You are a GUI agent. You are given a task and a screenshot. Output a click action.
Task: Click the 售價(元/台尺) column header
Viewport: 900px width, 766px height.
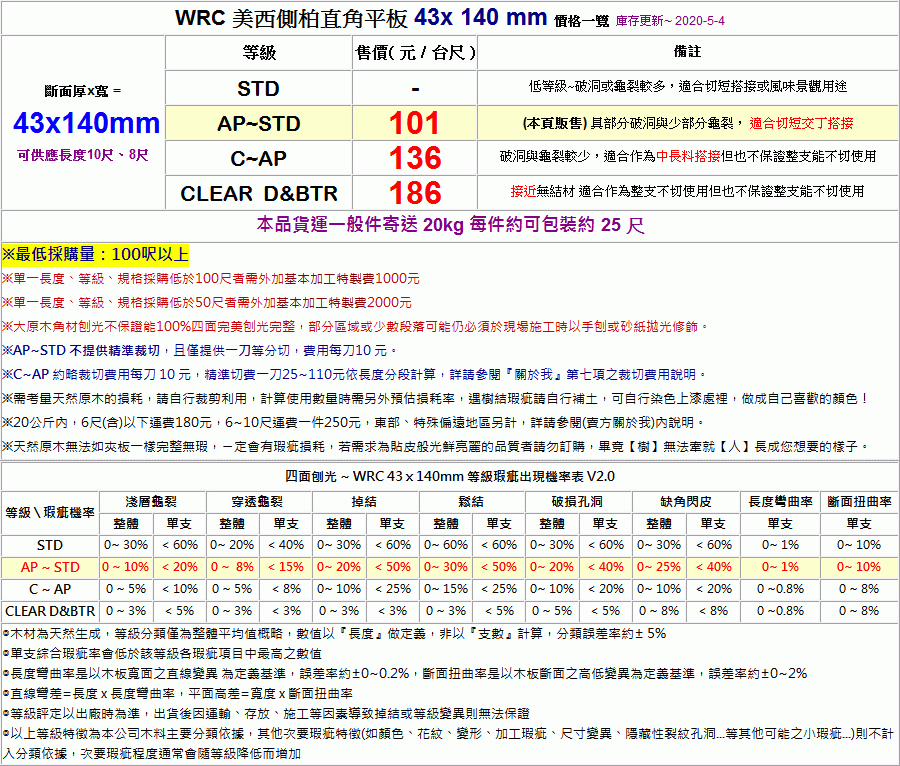click(414, 53)
